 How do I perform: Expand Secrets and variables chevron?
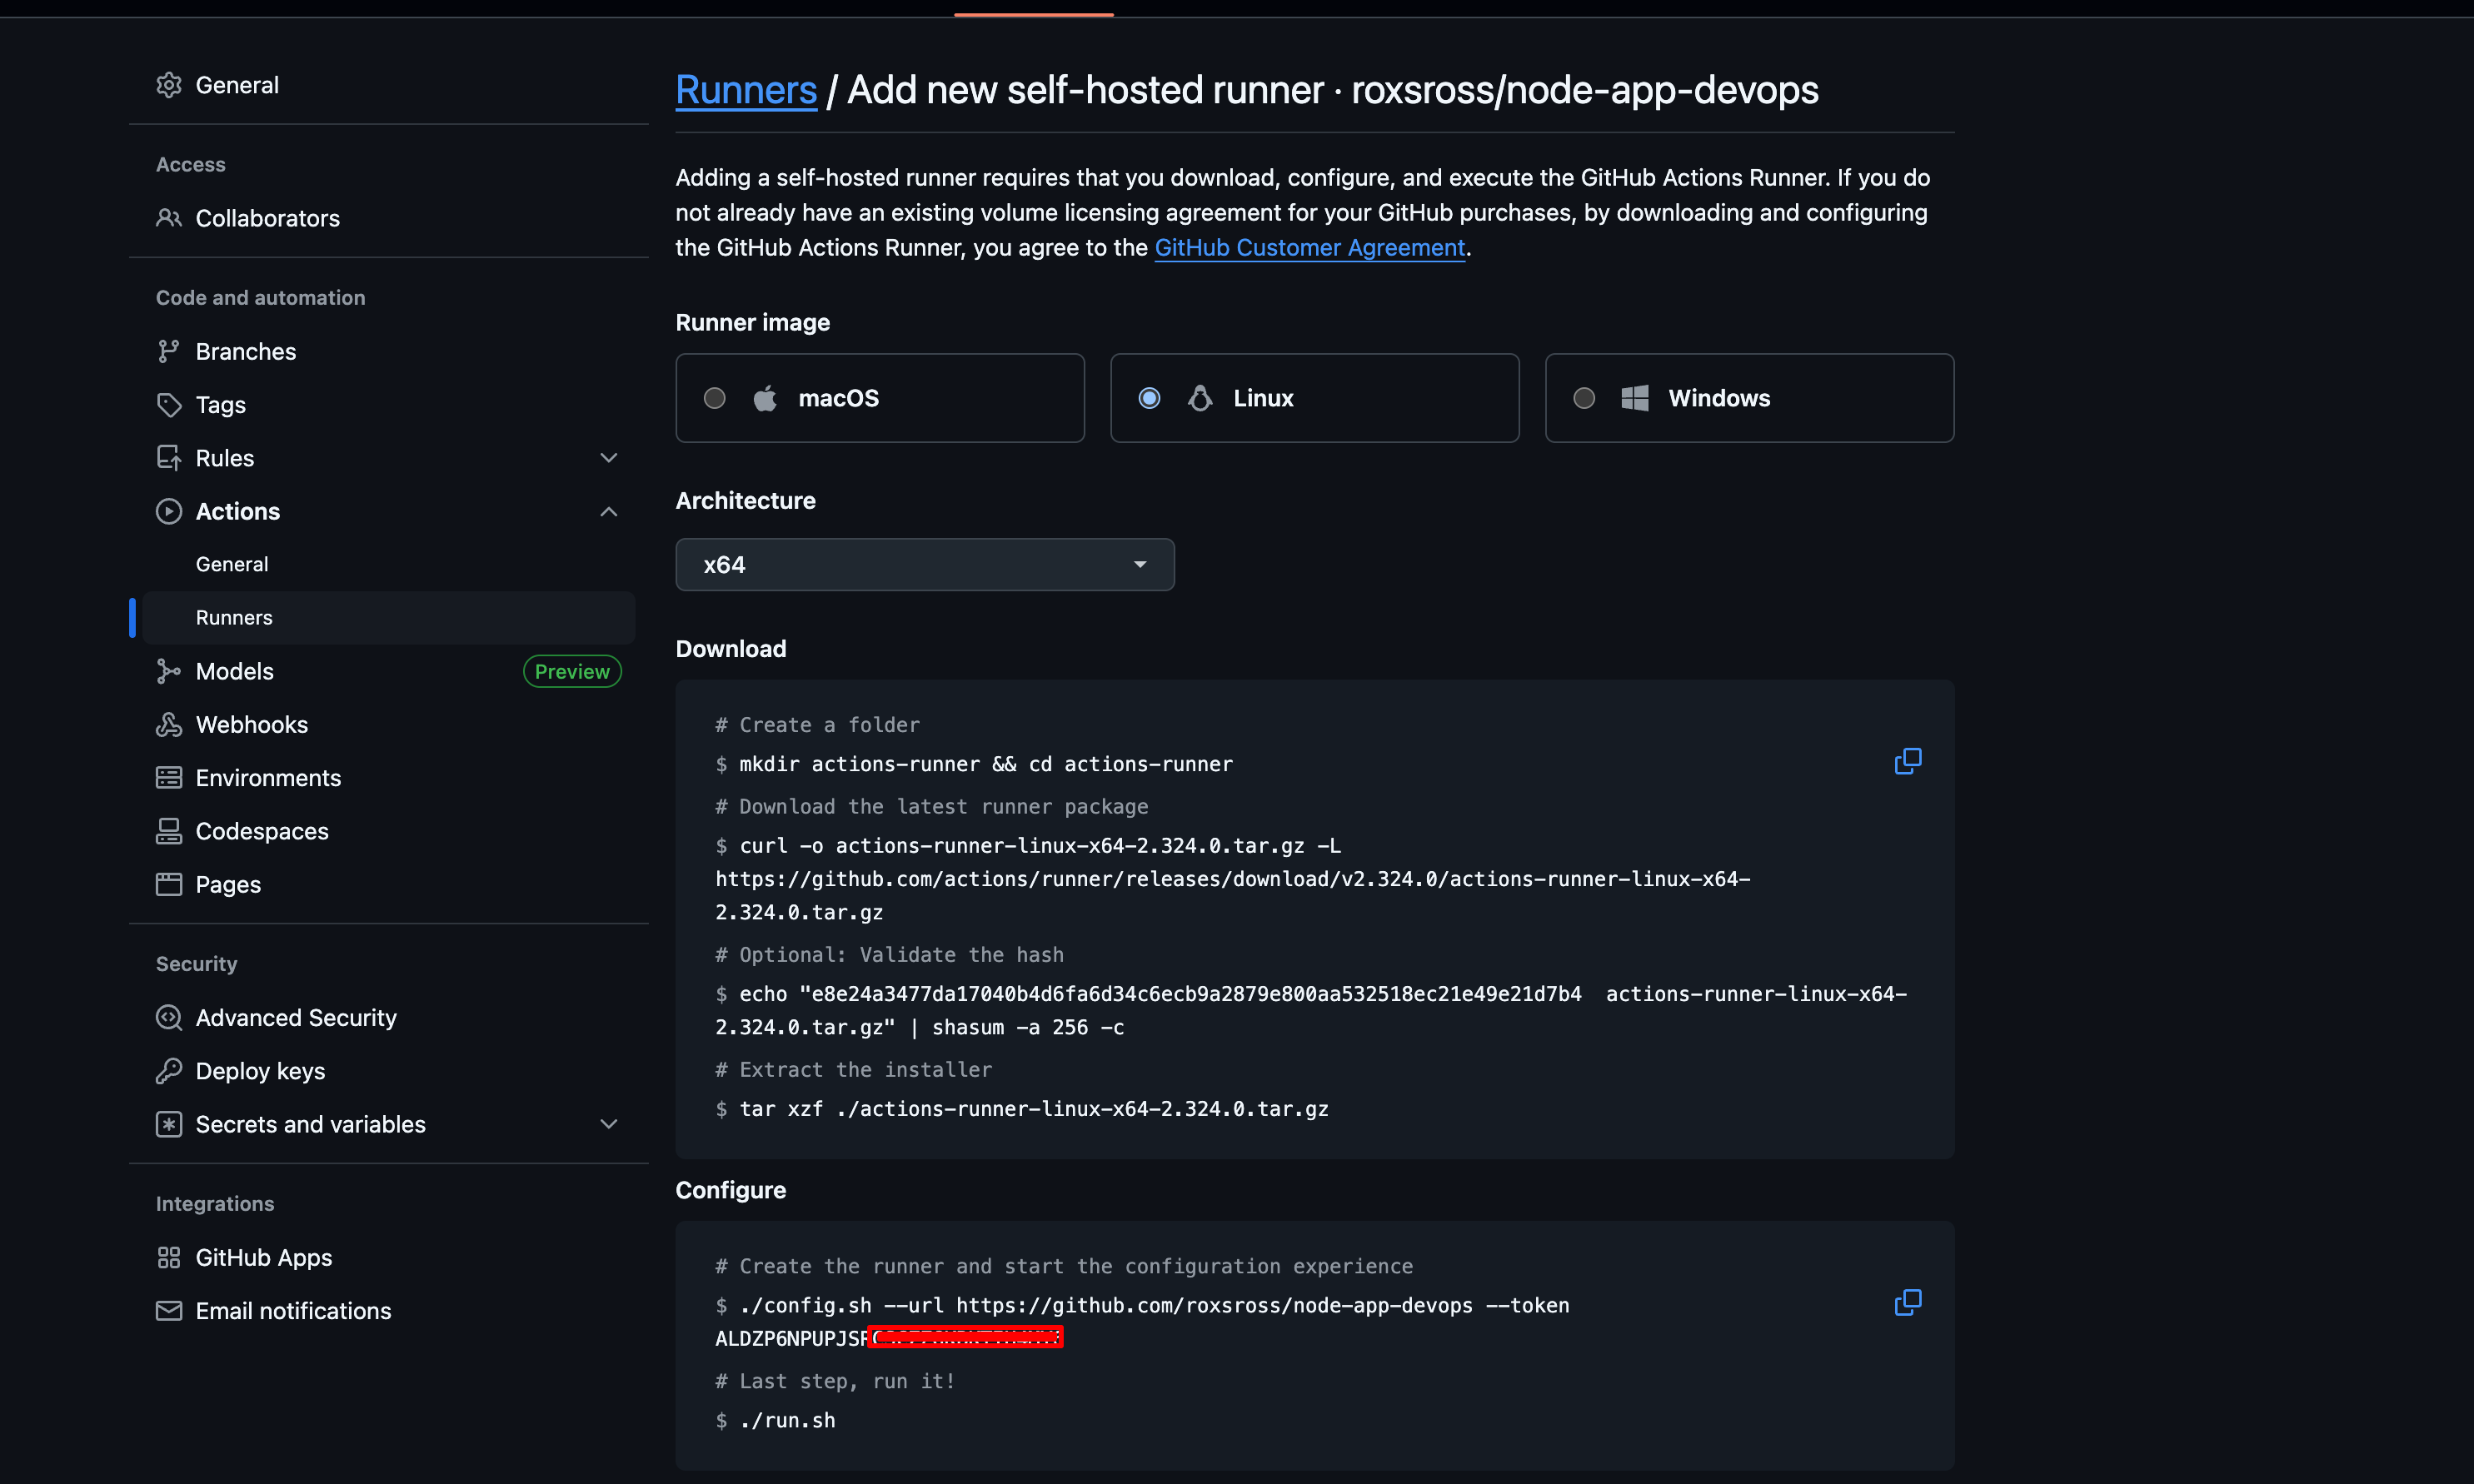coord(608,1124)
